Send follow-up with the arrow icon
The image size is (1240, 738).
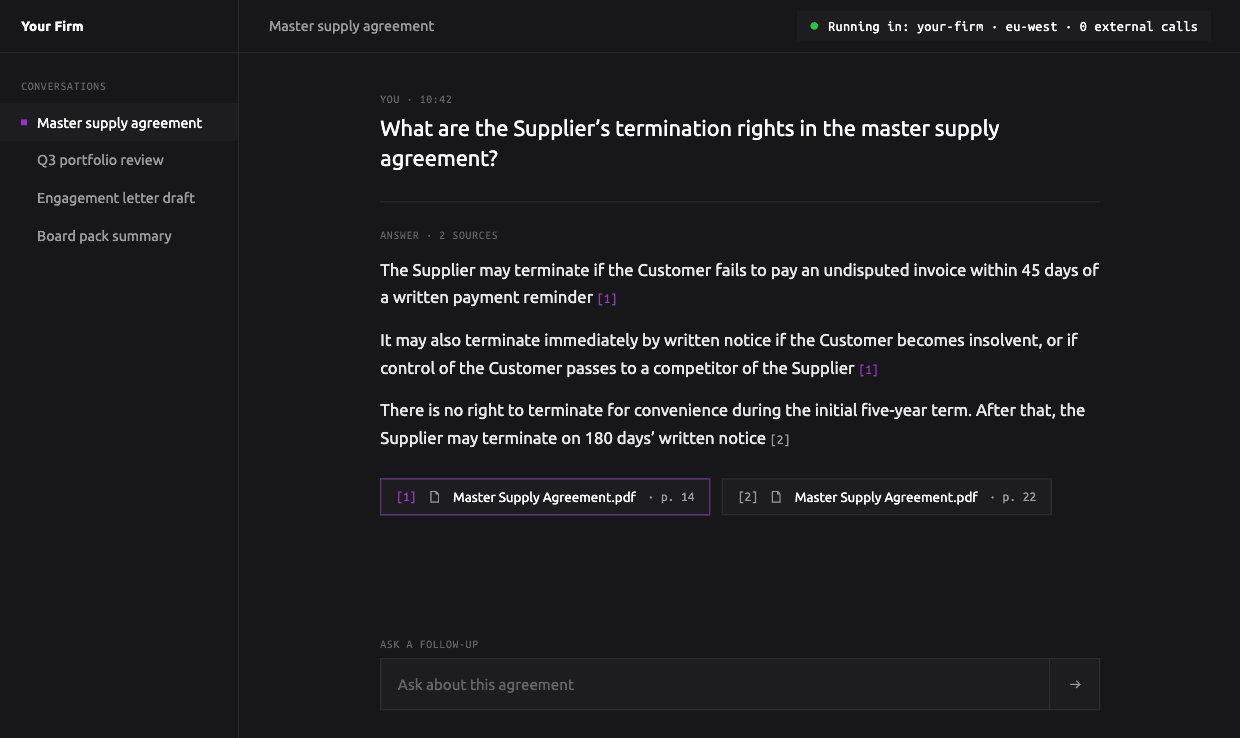coord(1074,684)
